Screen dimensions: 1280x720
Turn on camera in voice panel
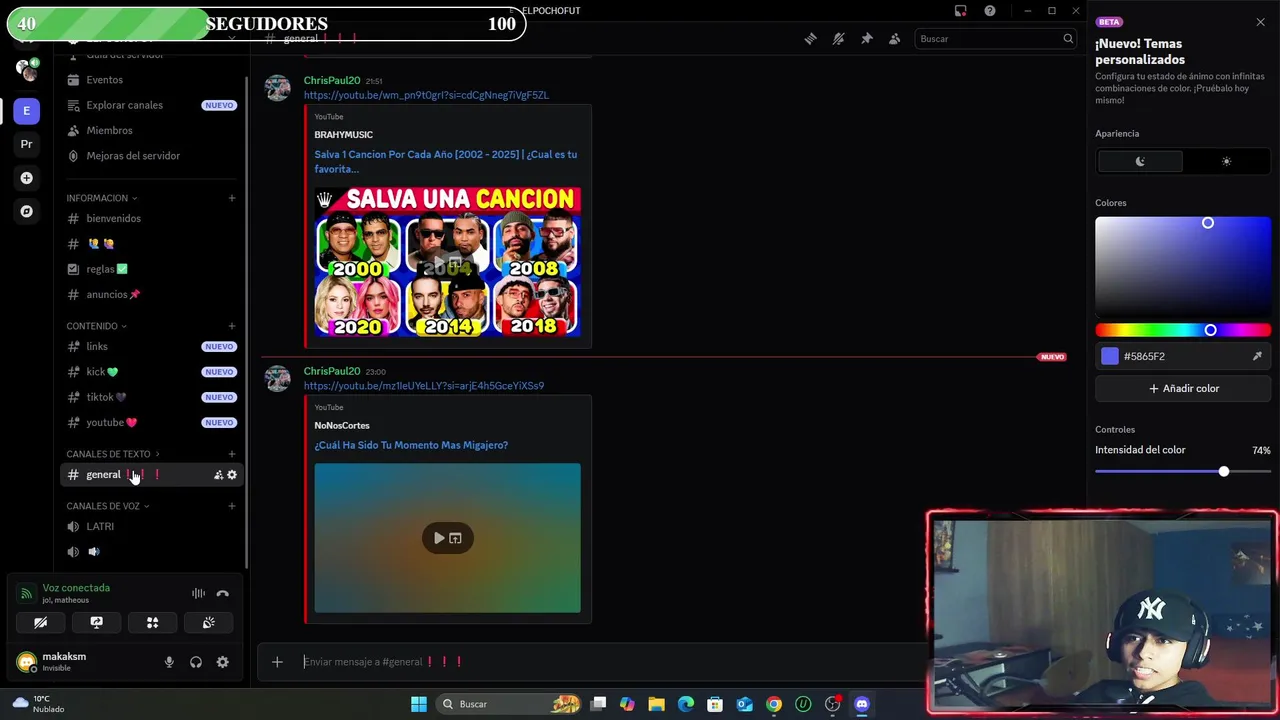[41, 622]
